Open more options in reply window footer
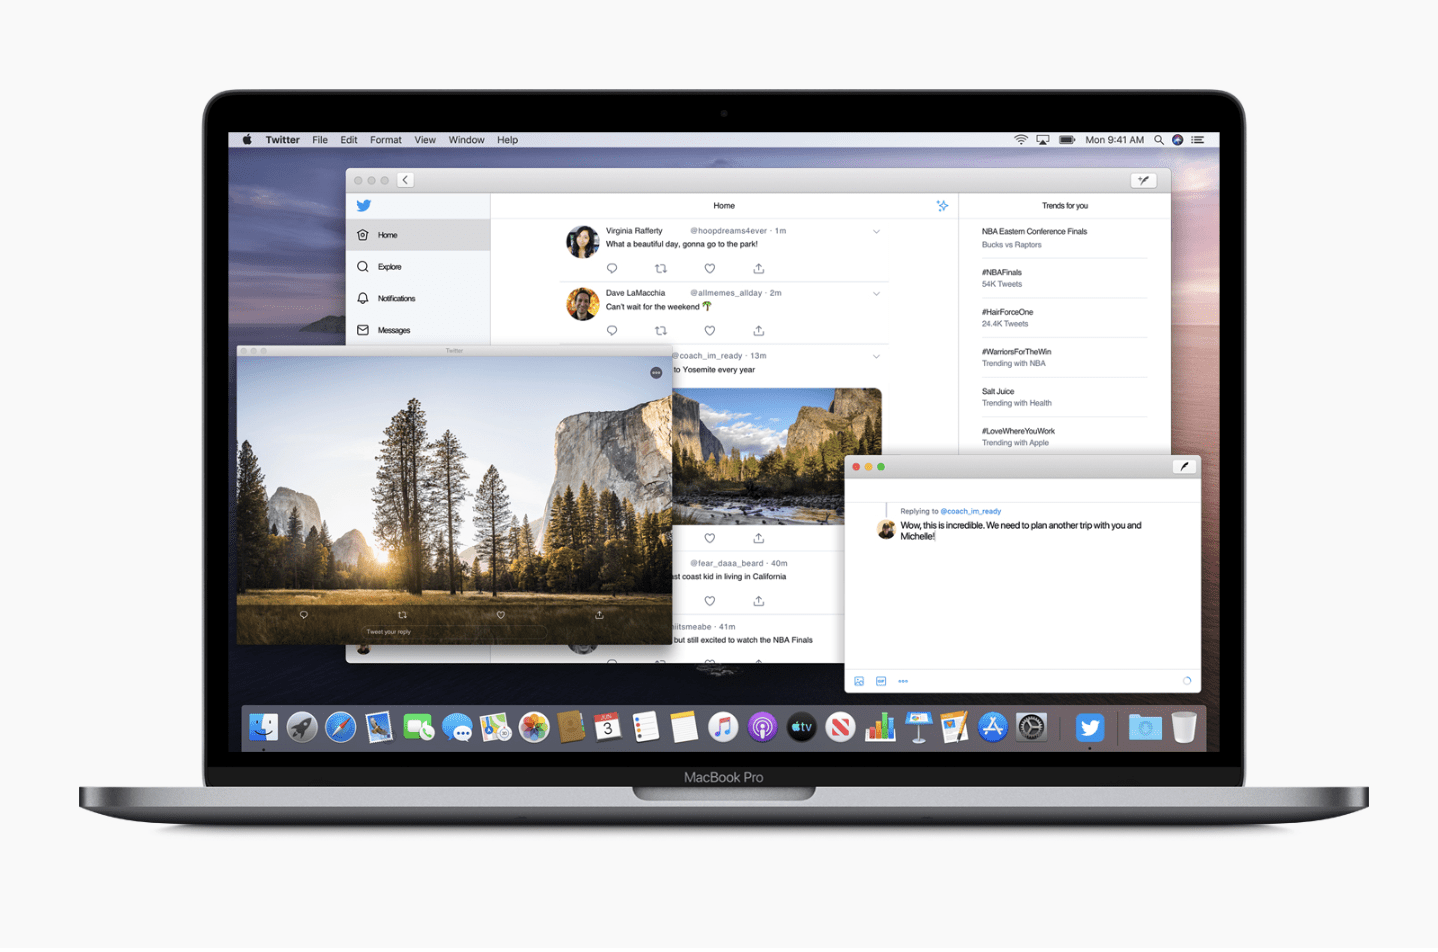Viewport: 1438px width, 952px height. point(903,681)
